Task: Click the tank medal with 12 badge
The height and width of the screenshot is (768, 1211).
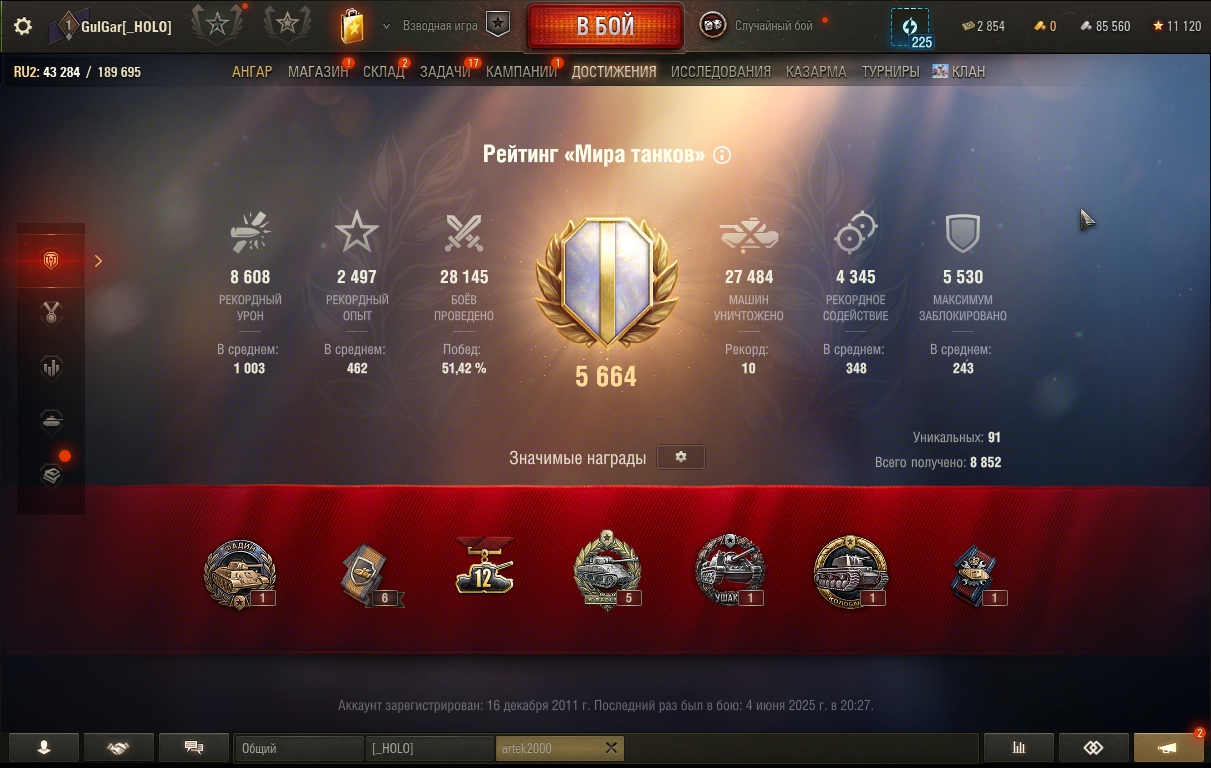Action: [x=484, y=566]
